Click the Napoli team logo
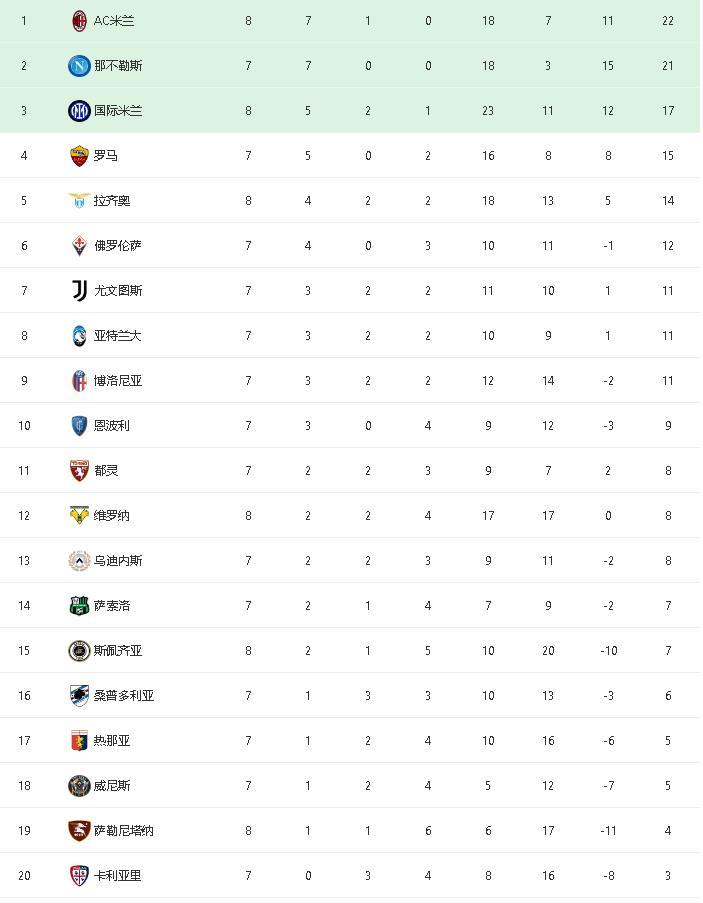 tap(79, 65)
